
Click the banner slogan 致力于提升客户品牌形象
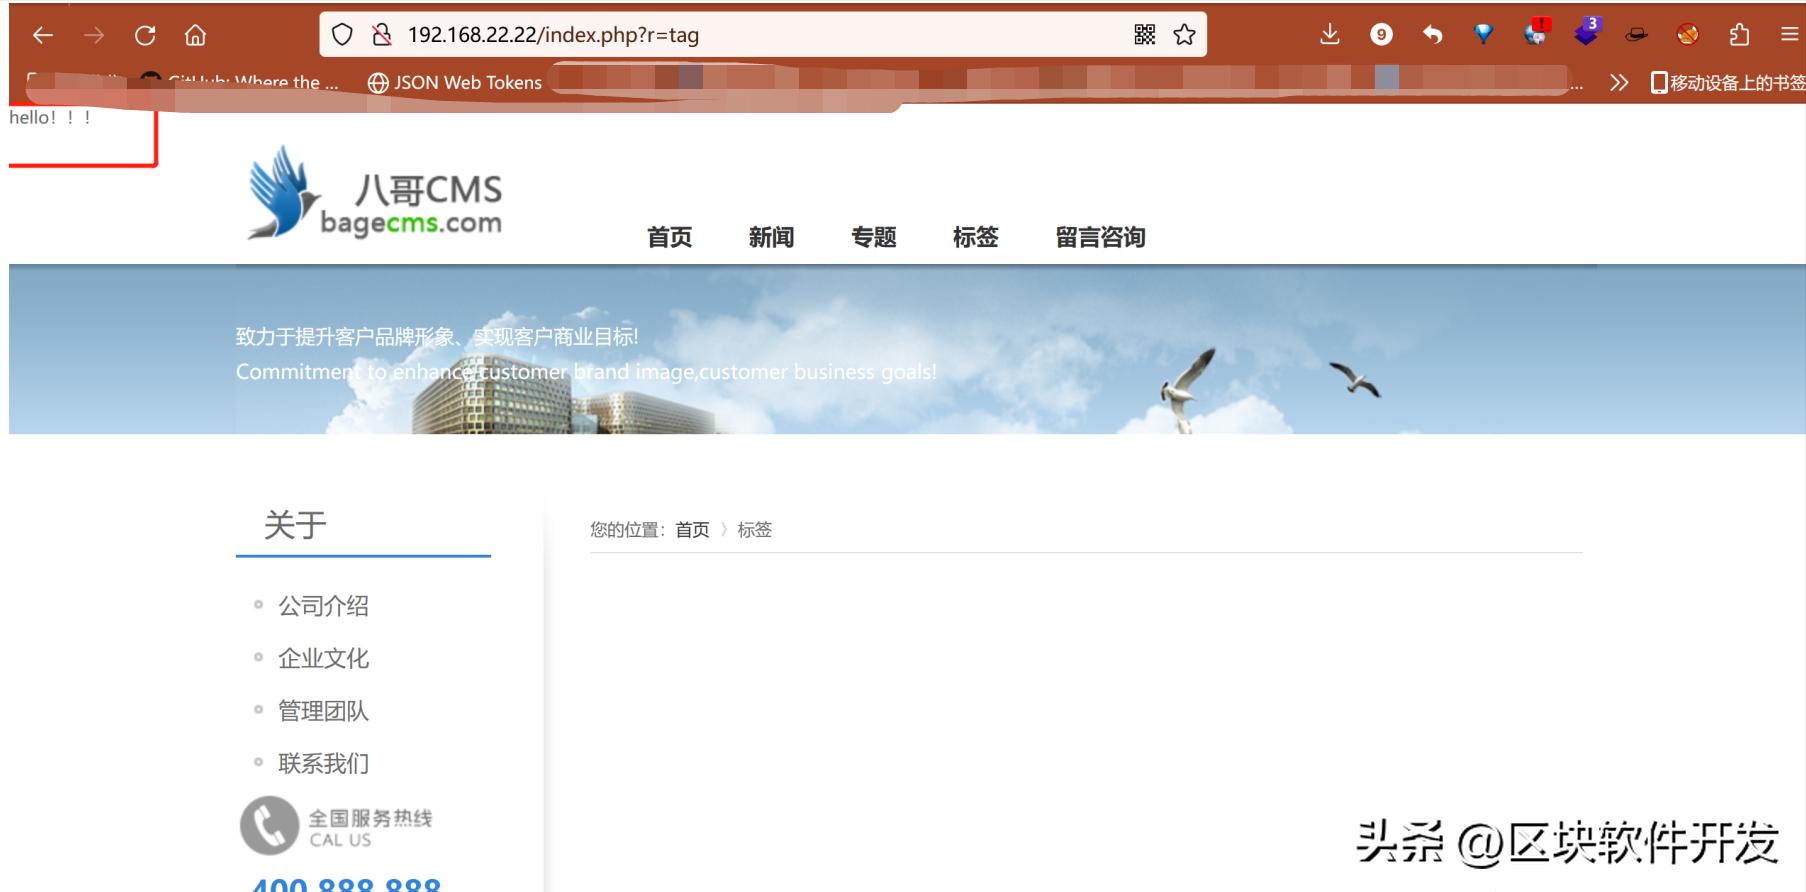[x=436, y=337]
